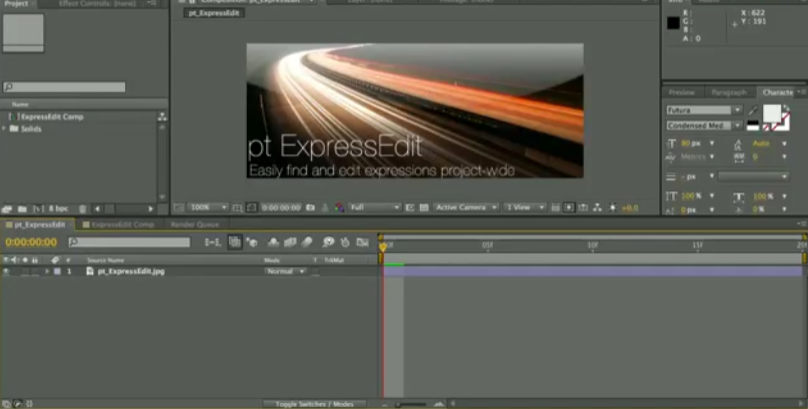
Task: Click the timeline layer search field
Action: [129, 242]
